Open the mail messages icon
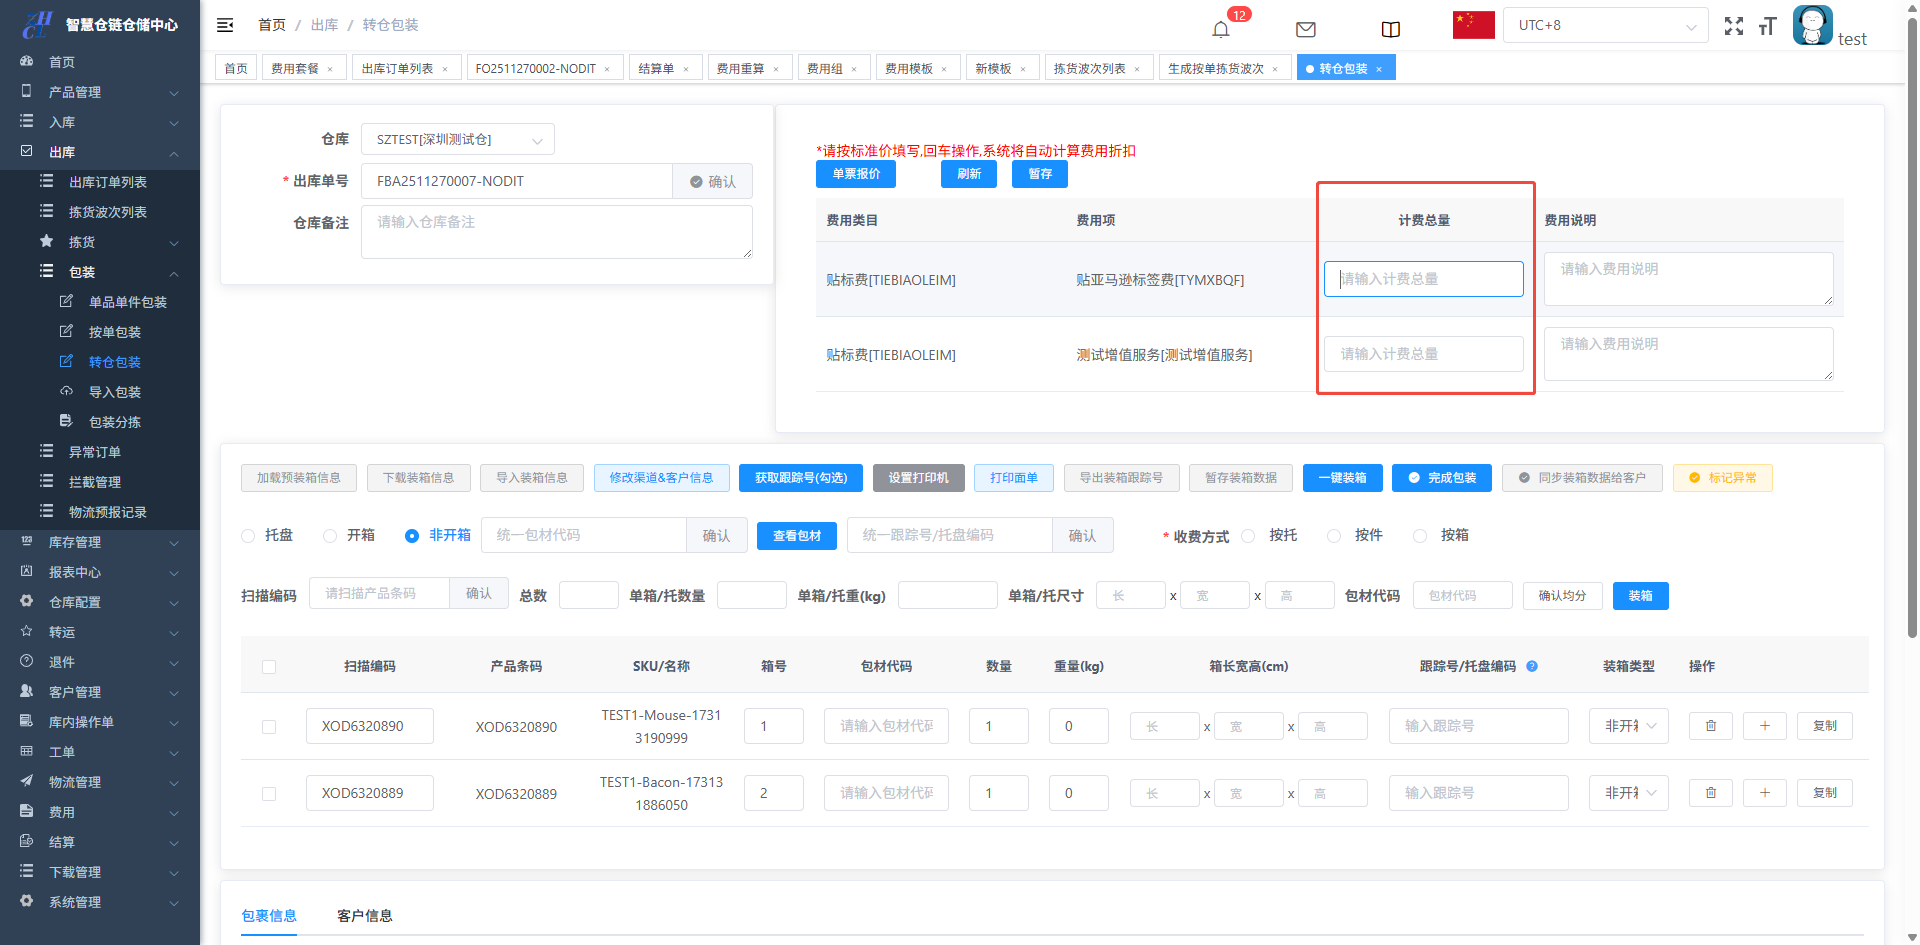Viewport: 1920px width, 945px height. [1305, 29]
